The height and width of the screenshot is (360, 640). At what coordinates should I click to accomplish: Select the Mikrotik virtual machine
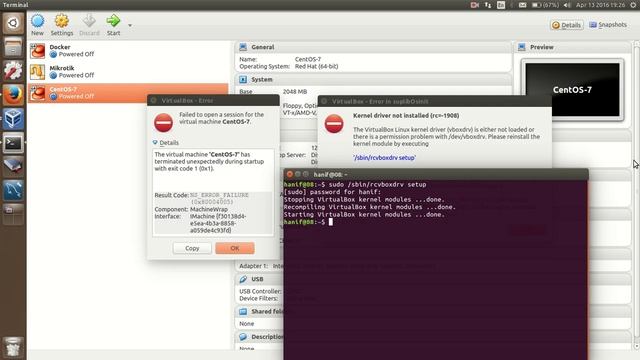[x=128, y=72]
